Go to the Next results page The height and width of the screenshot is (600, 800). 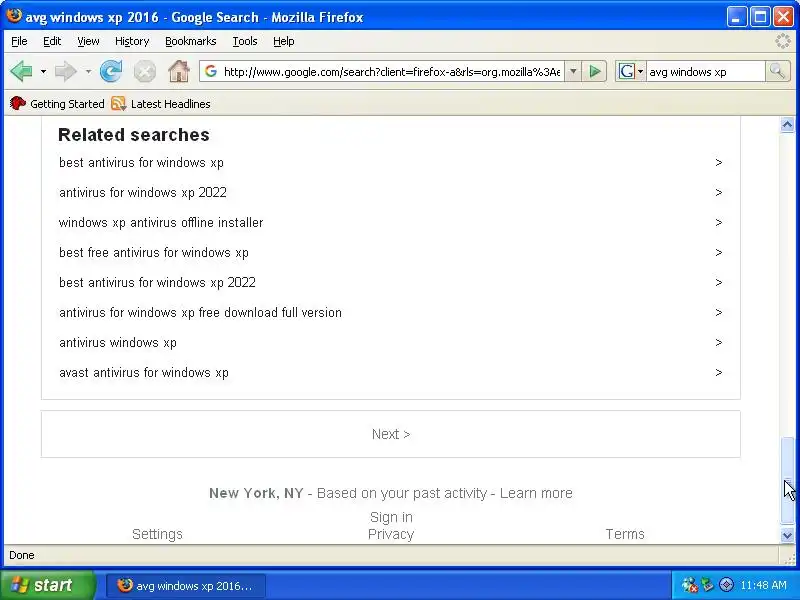(x=391, y=434)
